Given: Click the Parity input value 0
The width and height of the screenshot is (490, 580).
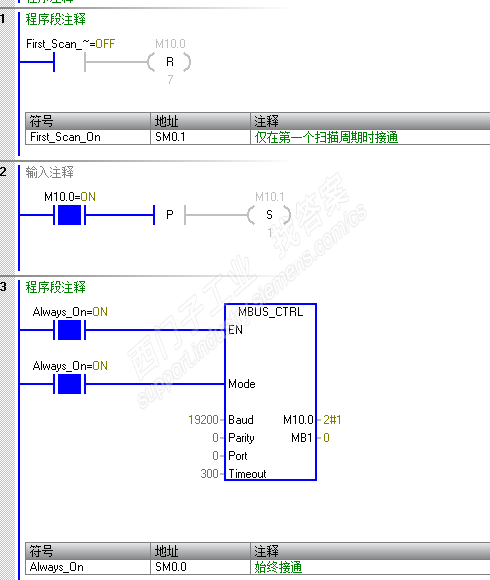Looking at the screenshot, I should tap(215, 438).
